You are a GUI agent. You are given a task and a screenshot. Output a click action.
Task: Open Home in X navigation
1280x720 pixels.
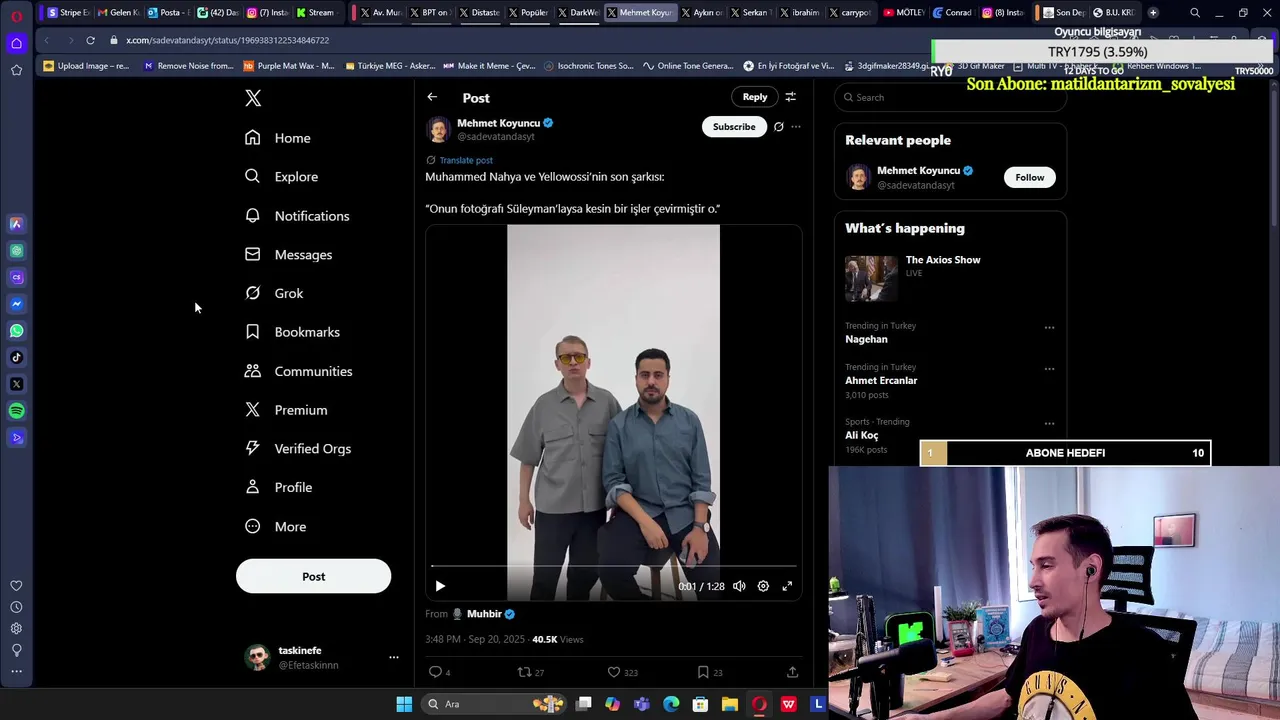pos(278,138)
